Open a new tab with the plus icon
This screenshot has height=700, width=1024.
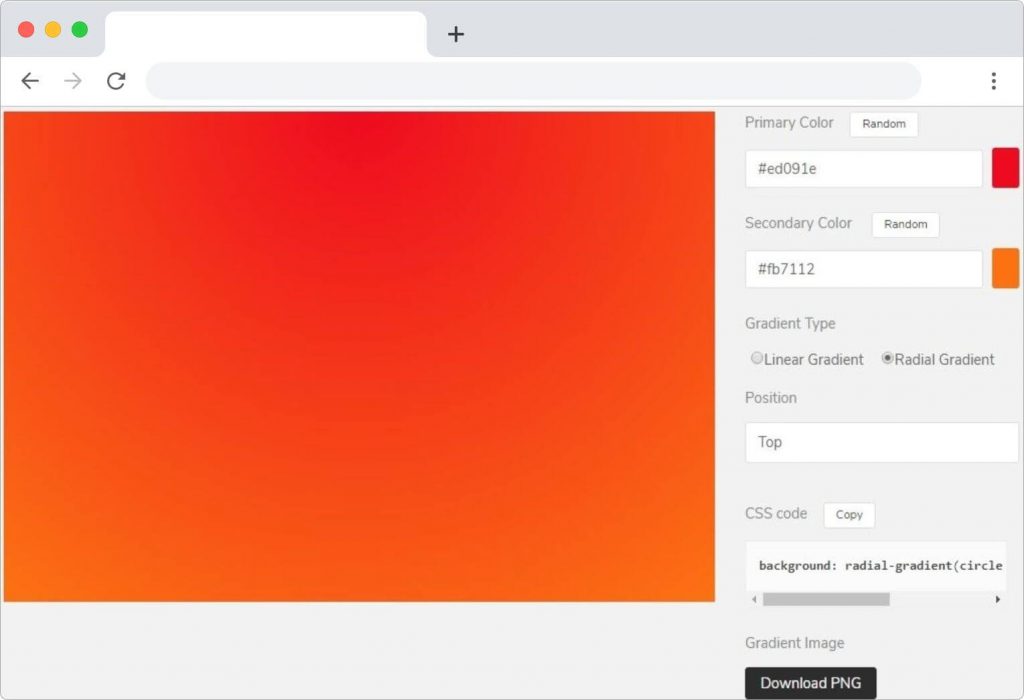point(456,34)
